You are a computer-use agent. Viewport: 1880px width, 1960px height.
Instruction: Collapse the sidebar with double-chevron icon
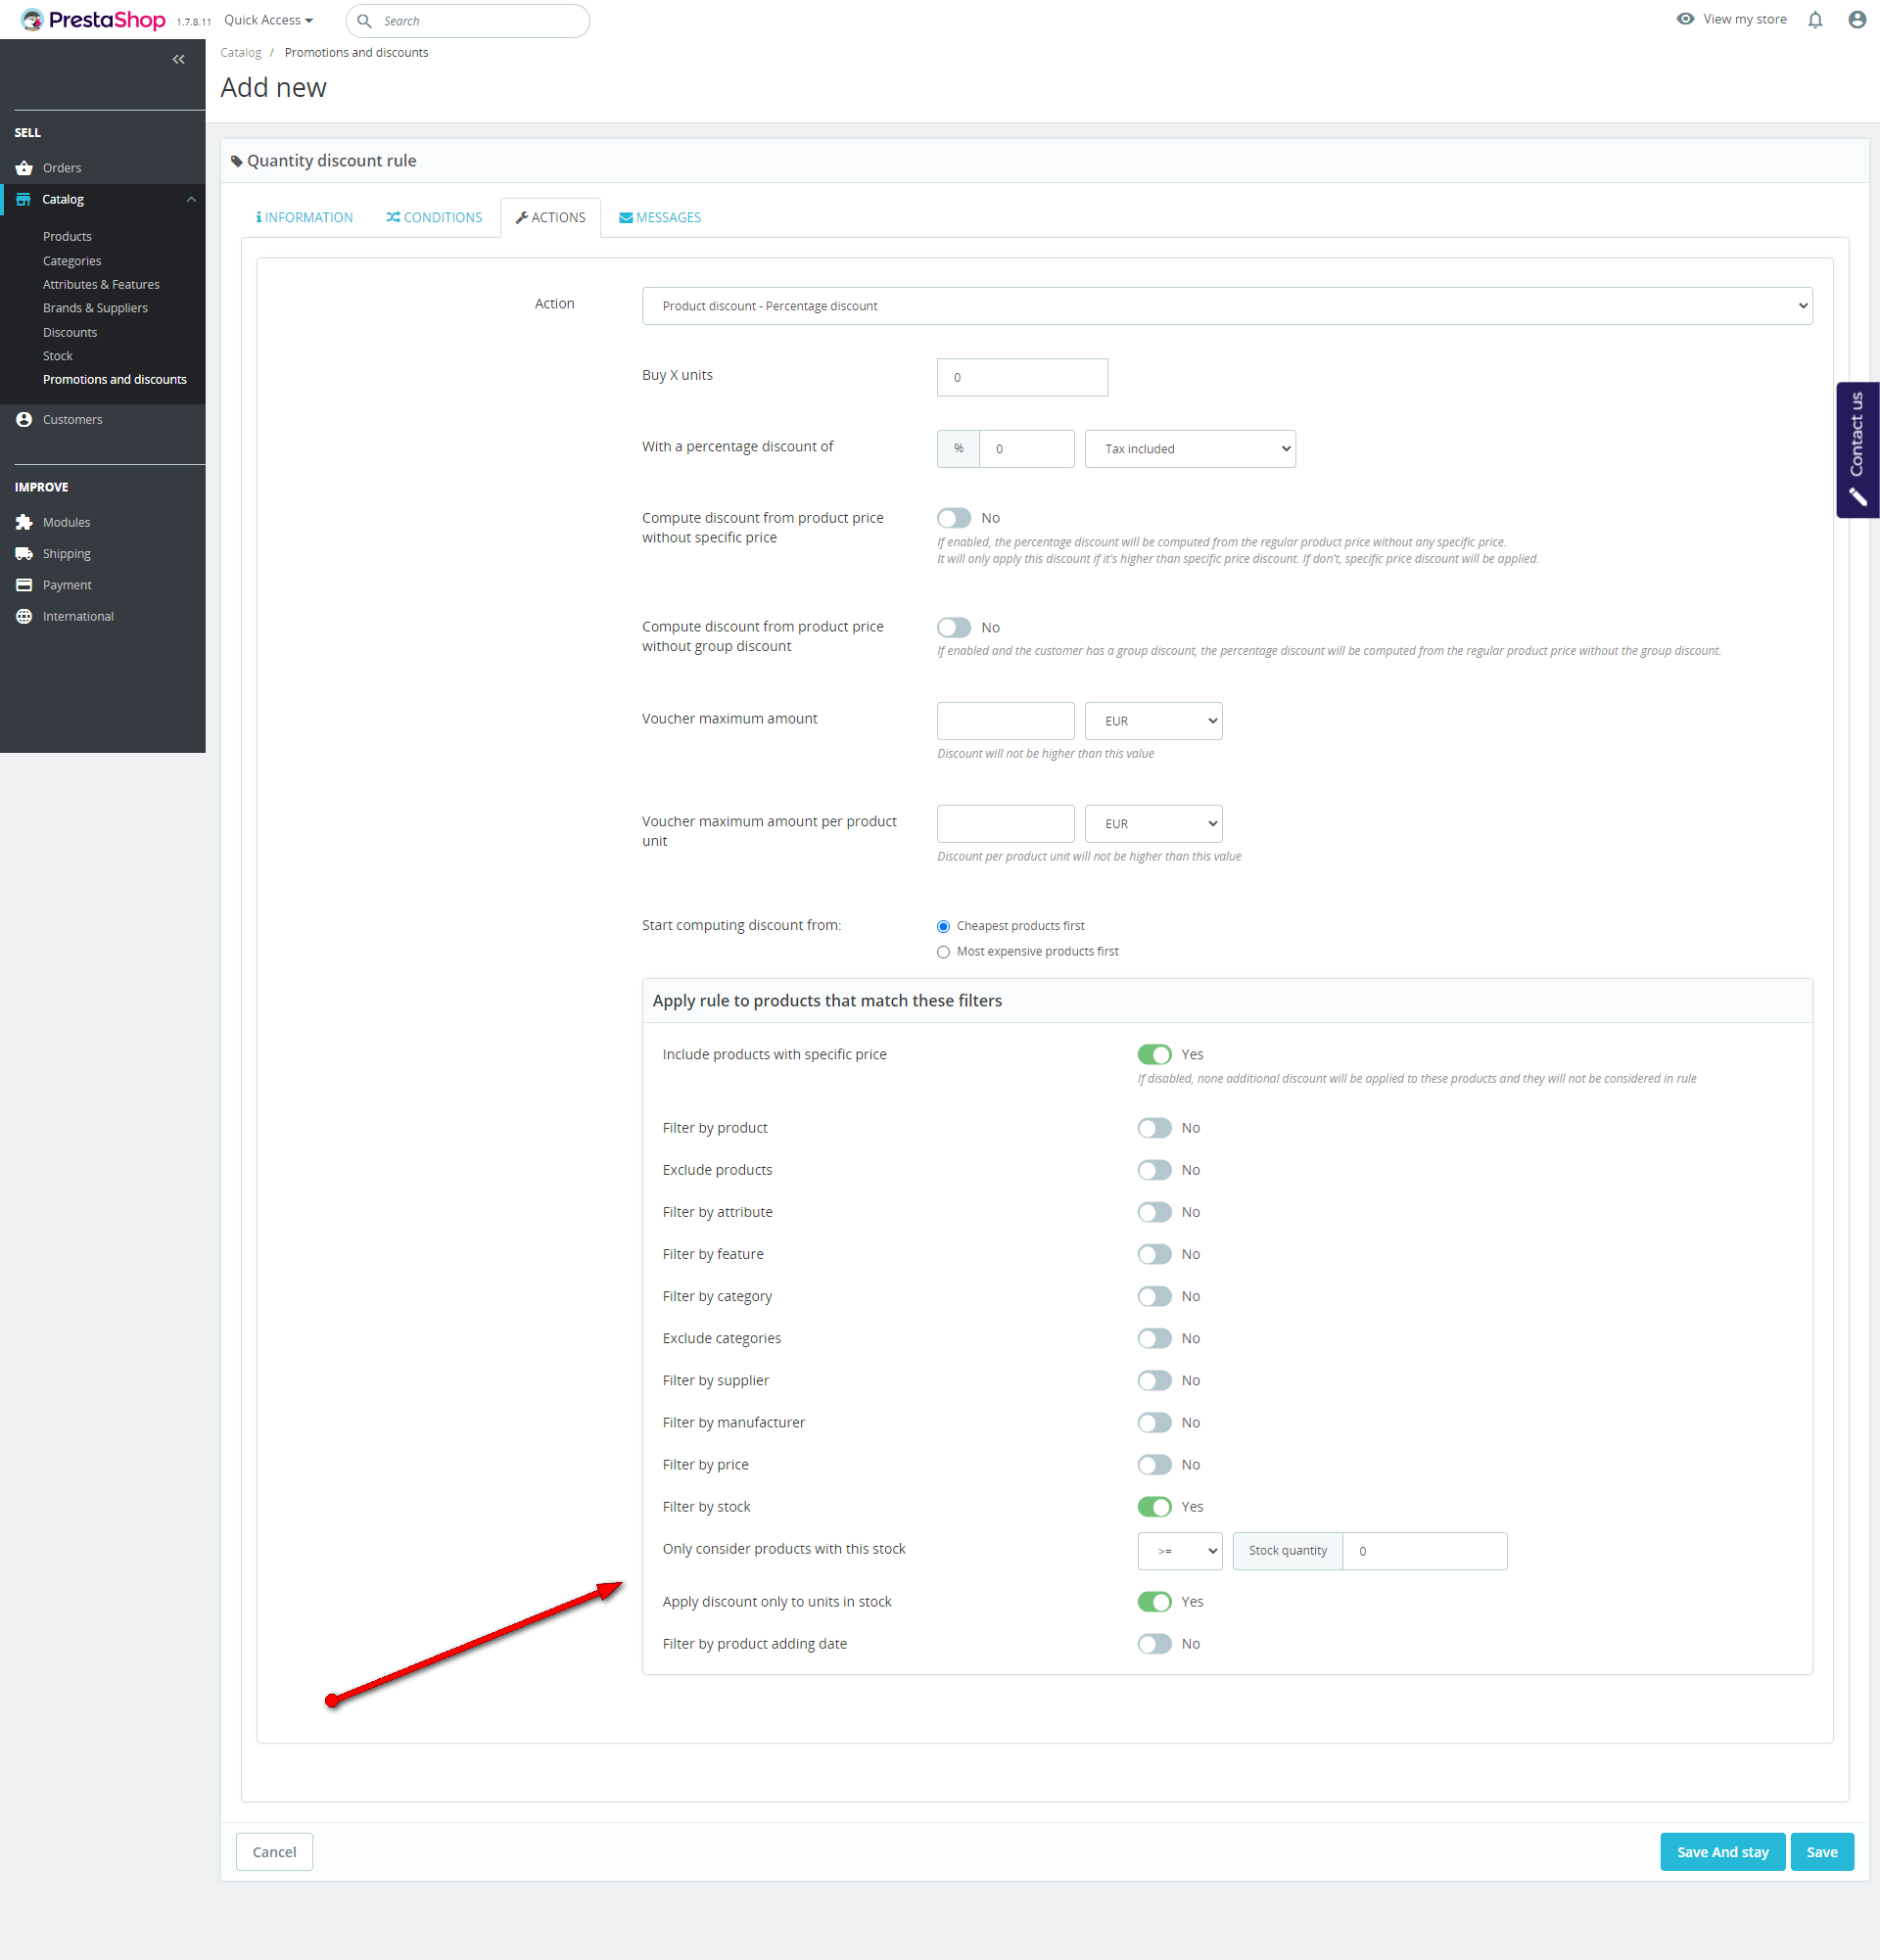click(x=178, y=60)
